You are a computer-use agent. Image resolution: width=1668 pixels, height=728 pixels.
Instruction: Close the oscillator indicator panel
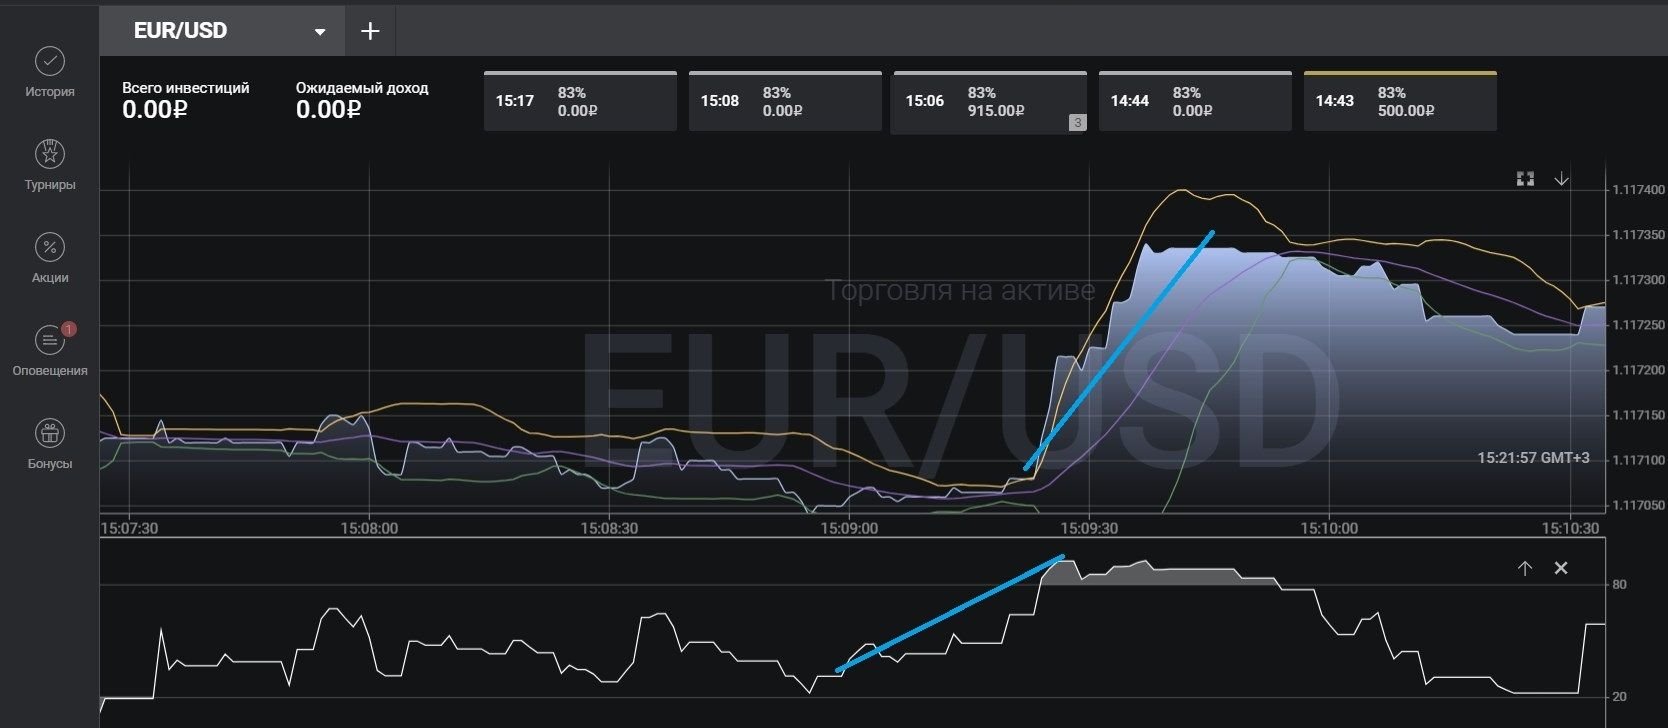[x=1561, y=568]
